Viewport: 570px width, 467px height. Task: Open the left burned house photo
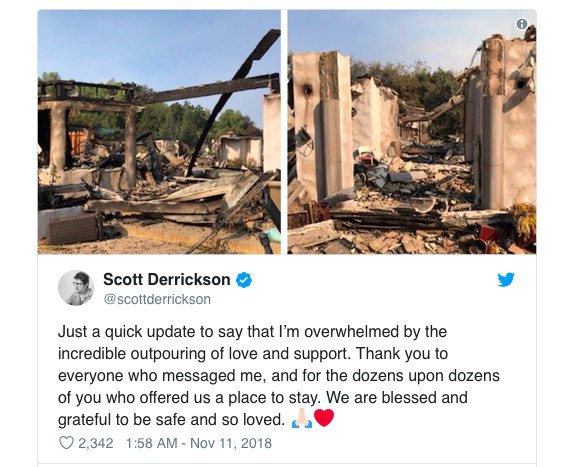pos(159,132)
